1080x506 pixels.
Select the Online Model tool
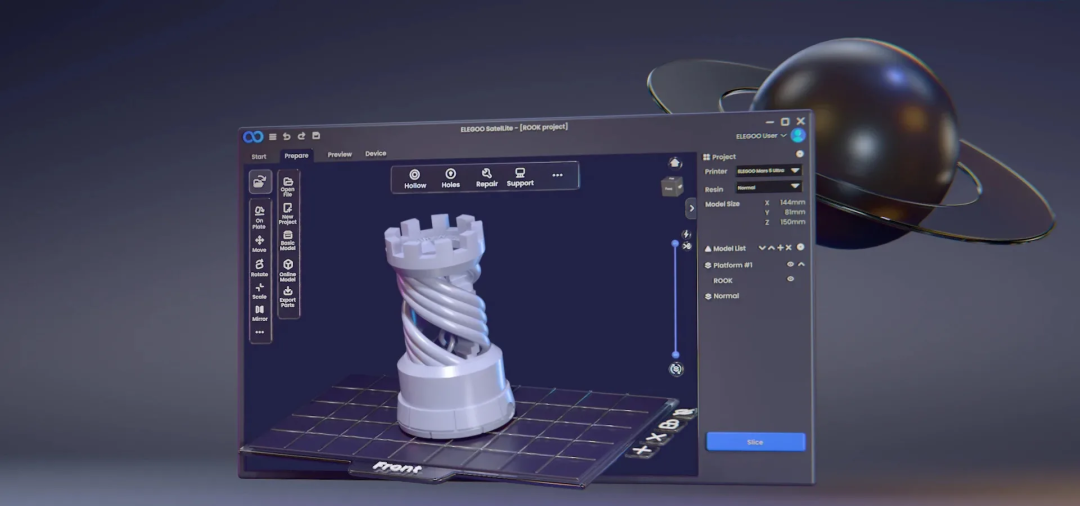[x=288, y=270]
